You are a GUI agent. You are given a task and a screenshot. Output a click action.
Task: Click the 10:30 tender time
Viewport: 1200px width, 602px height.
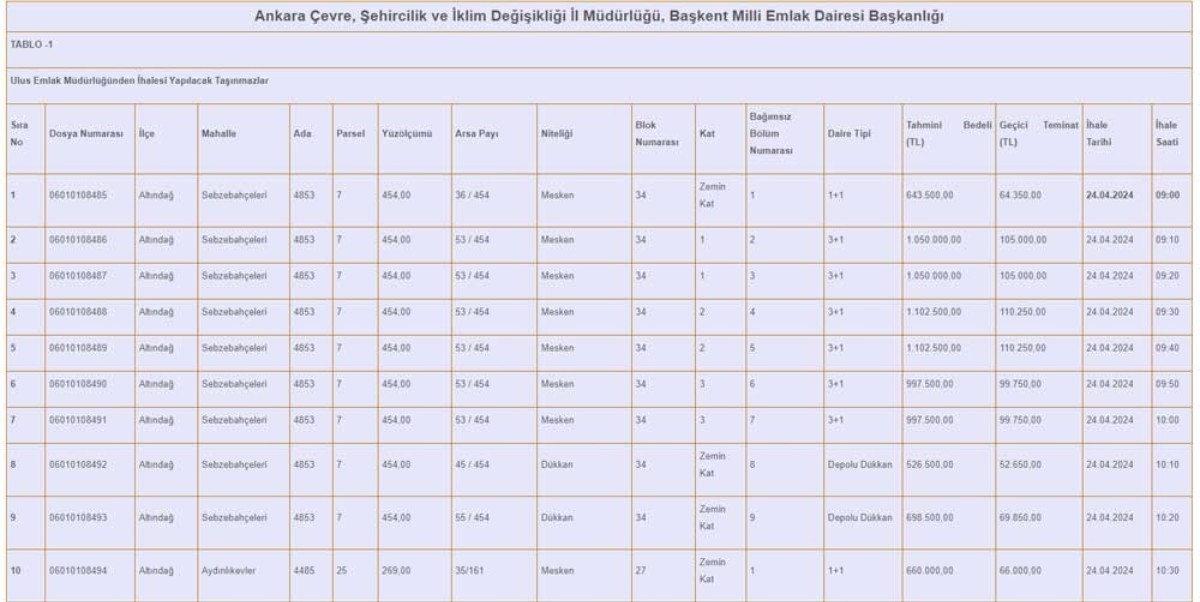[1167, 571]
